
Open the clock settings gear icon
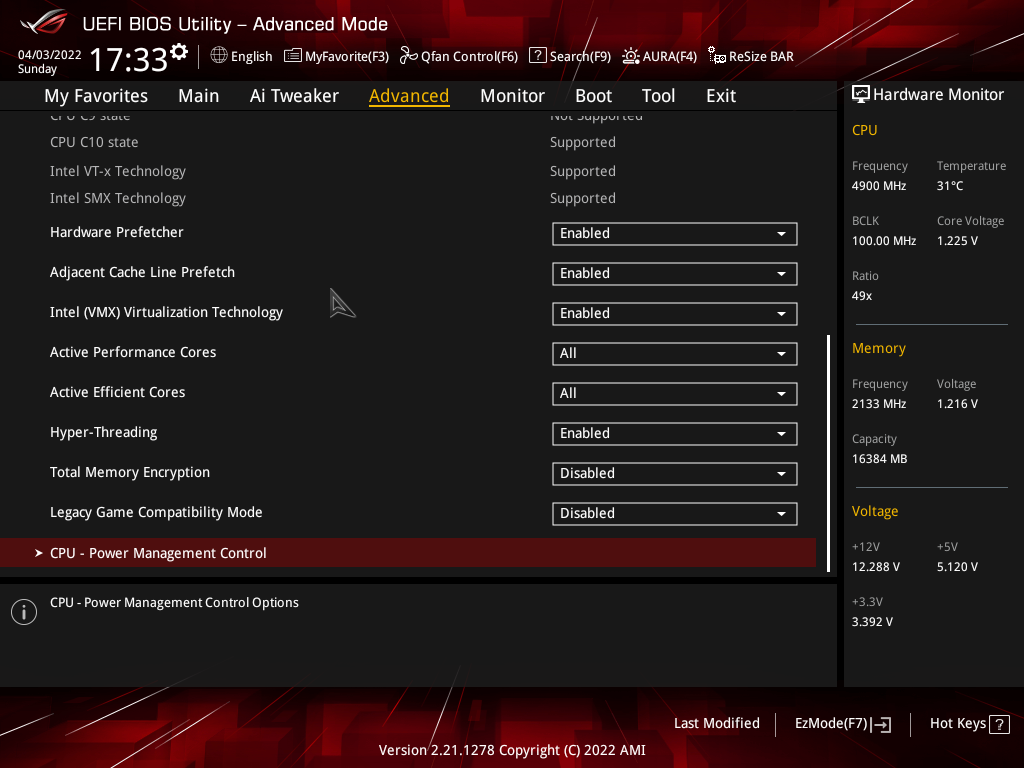click(179, 52)
